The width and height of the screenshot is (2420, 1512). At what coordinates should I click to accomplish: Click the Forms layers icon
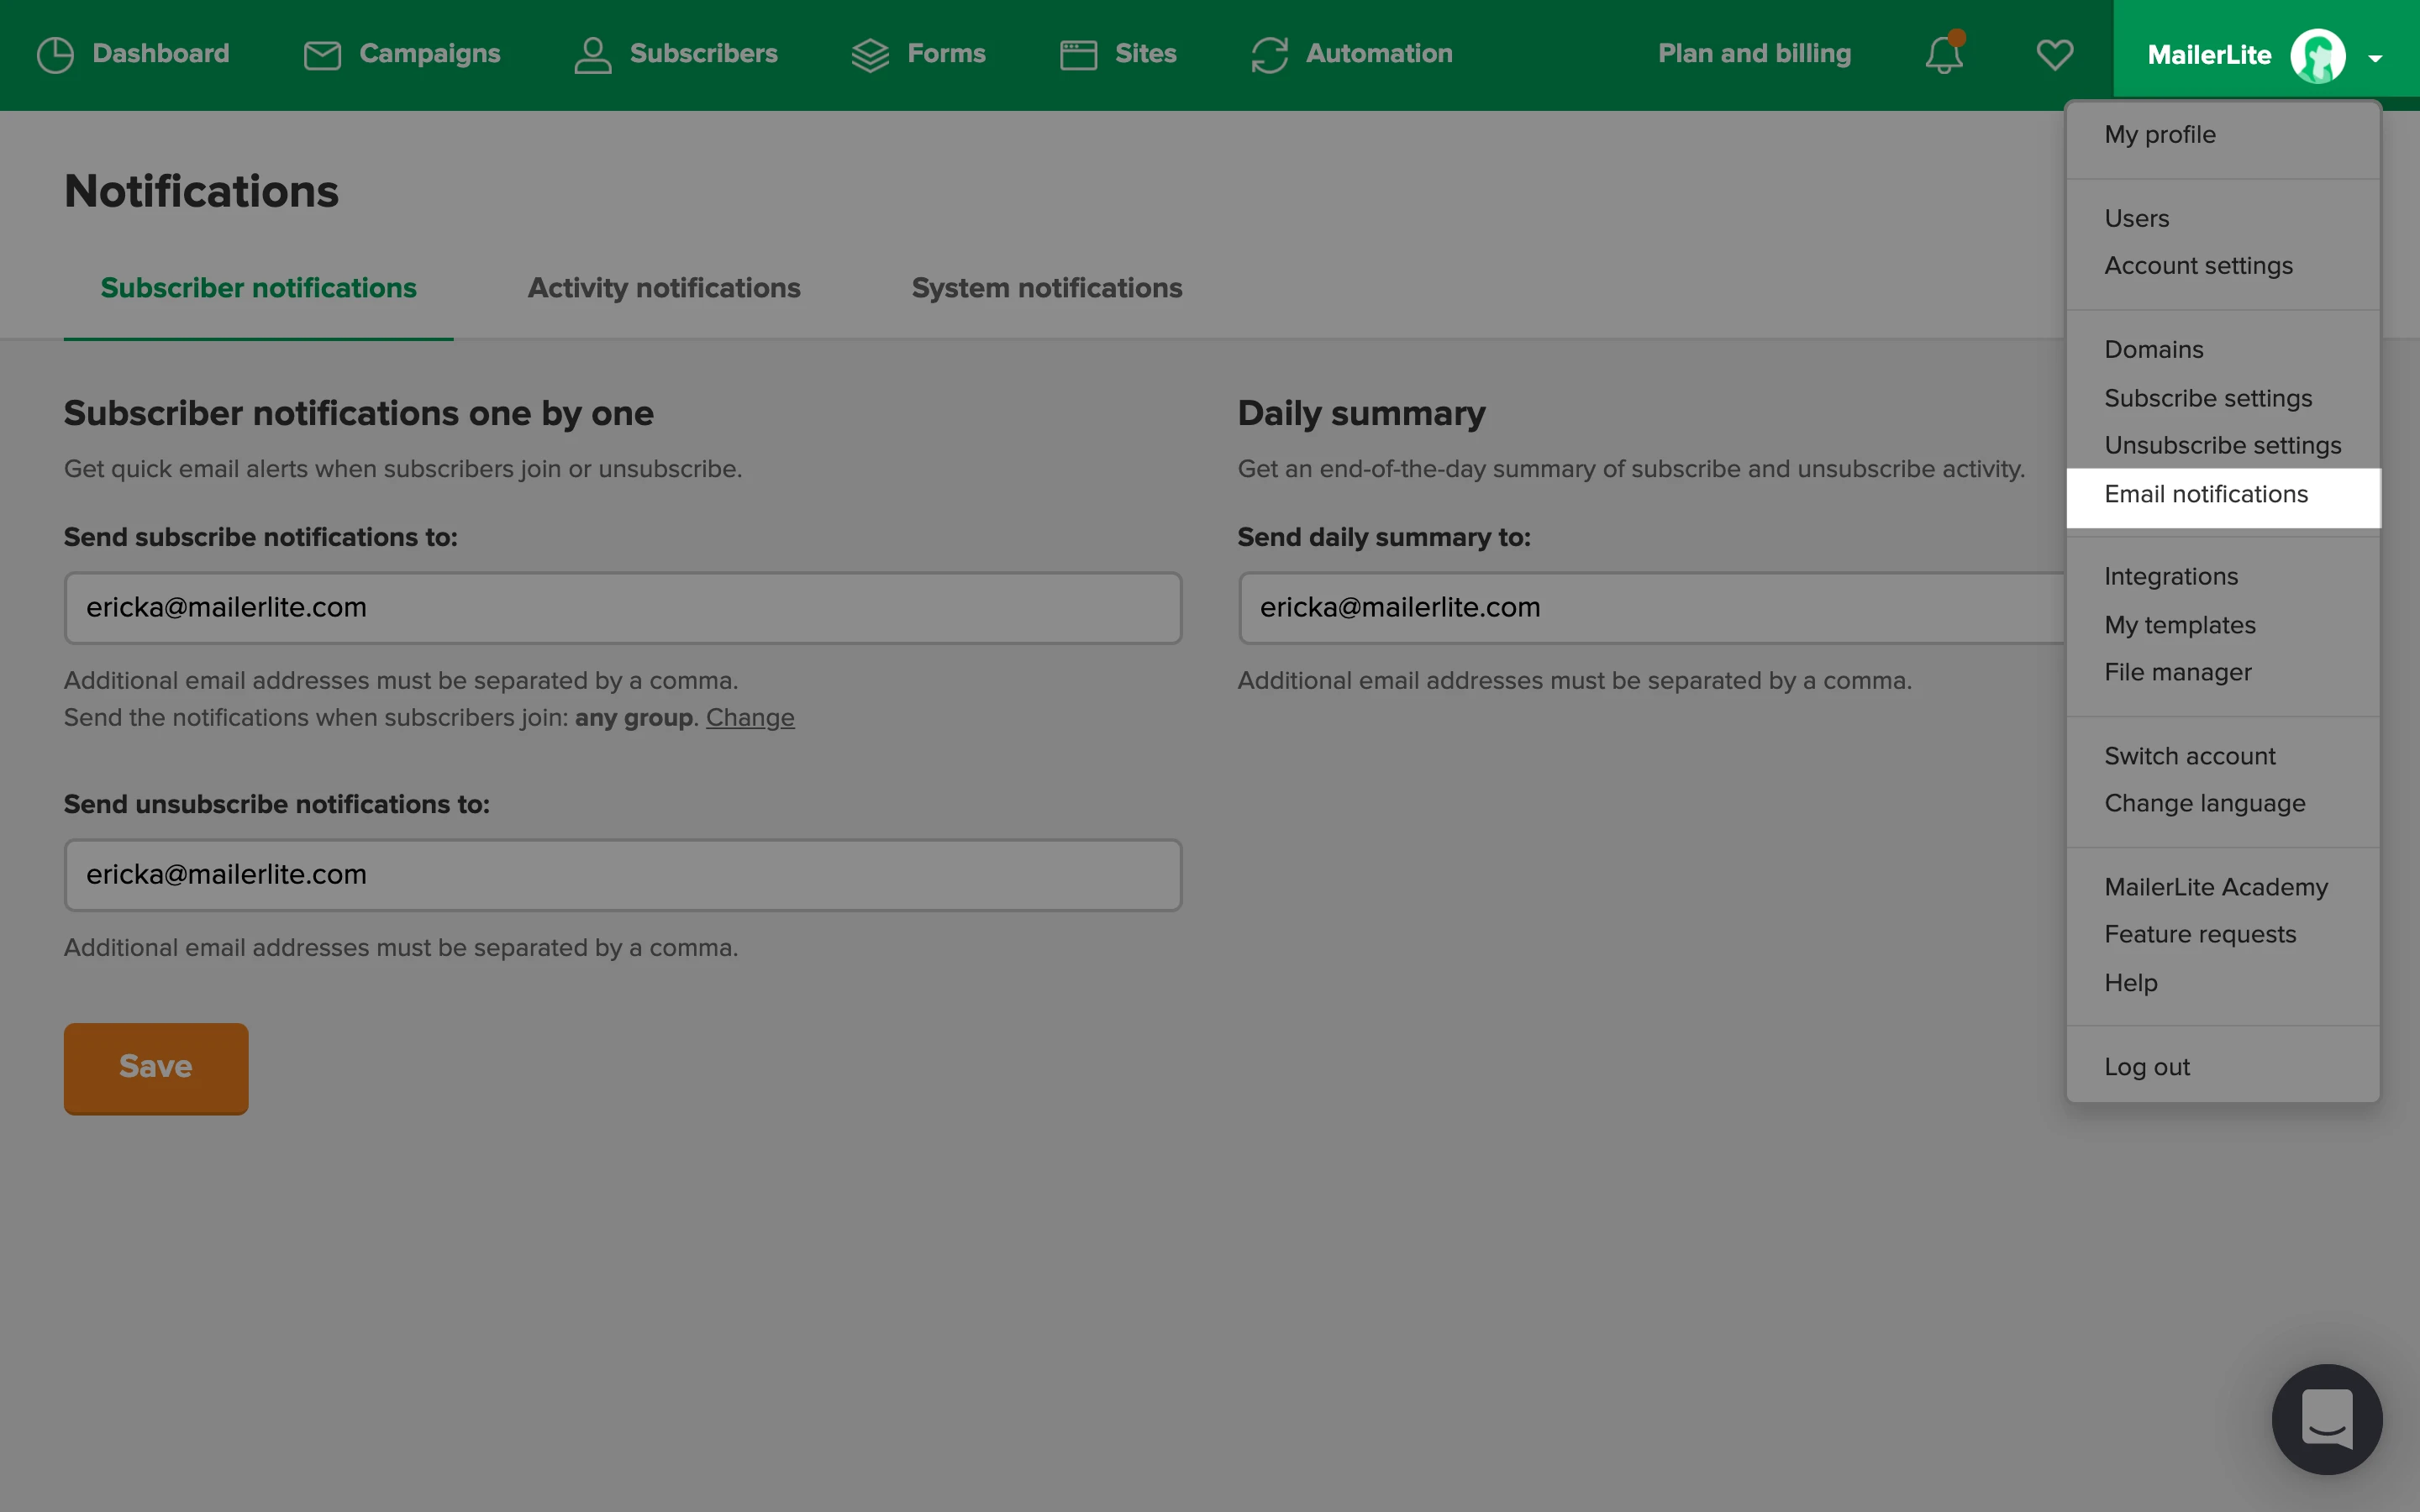869,55
